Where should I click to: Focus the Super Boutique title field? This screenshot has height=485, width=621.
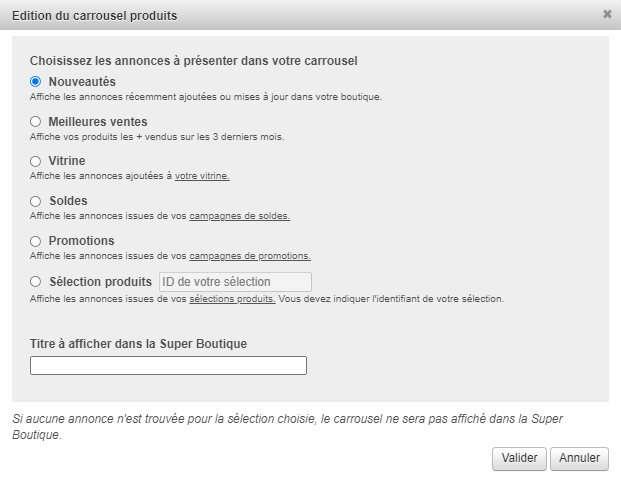[168, 366]
